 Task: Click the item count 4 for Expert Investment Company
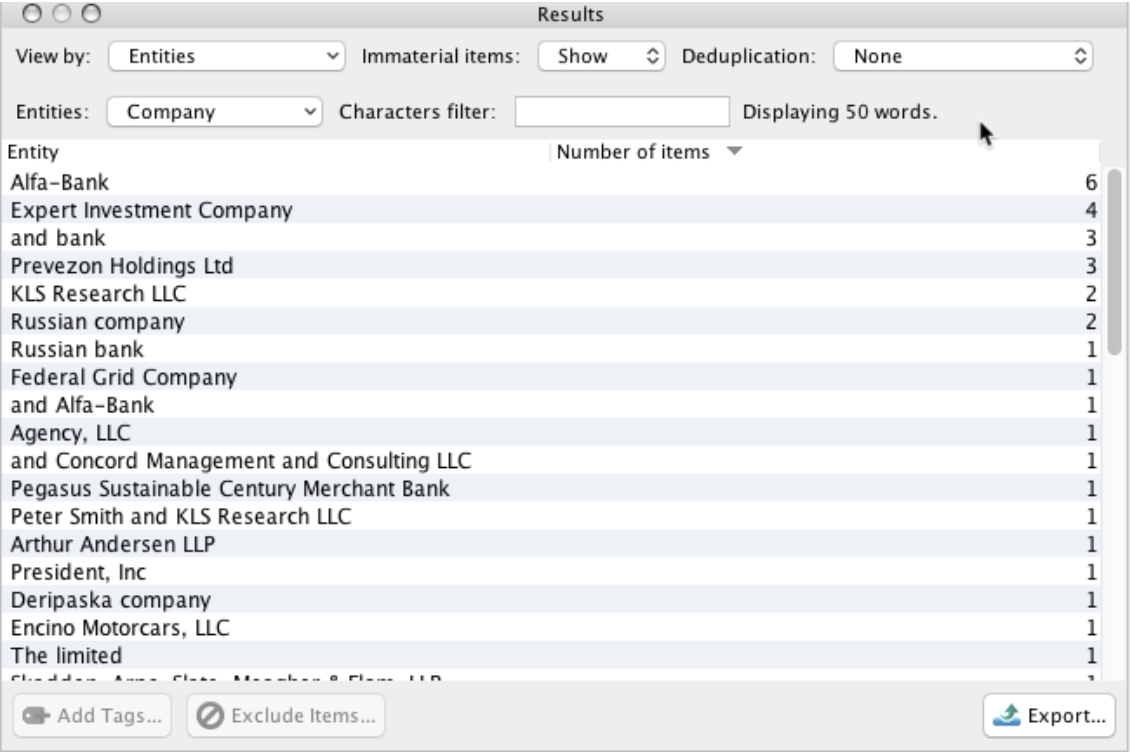coord(1091,210)
